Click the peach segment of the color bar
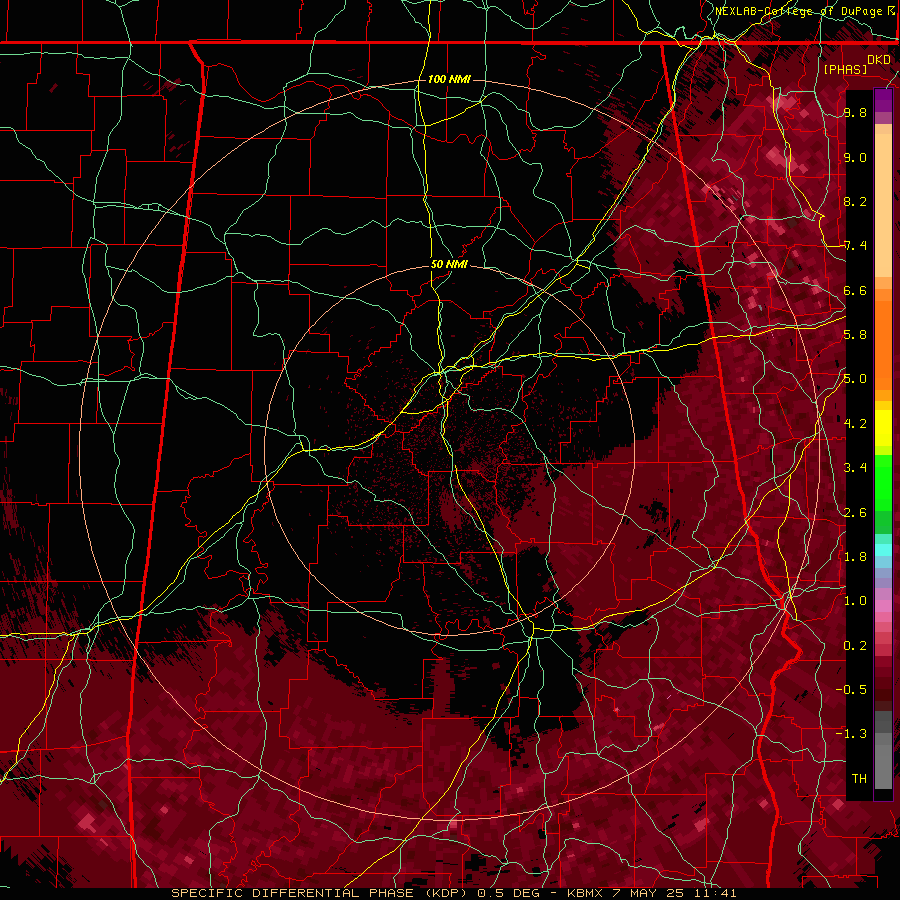Viewport: 900px width, 900px height. click(883, 205)
